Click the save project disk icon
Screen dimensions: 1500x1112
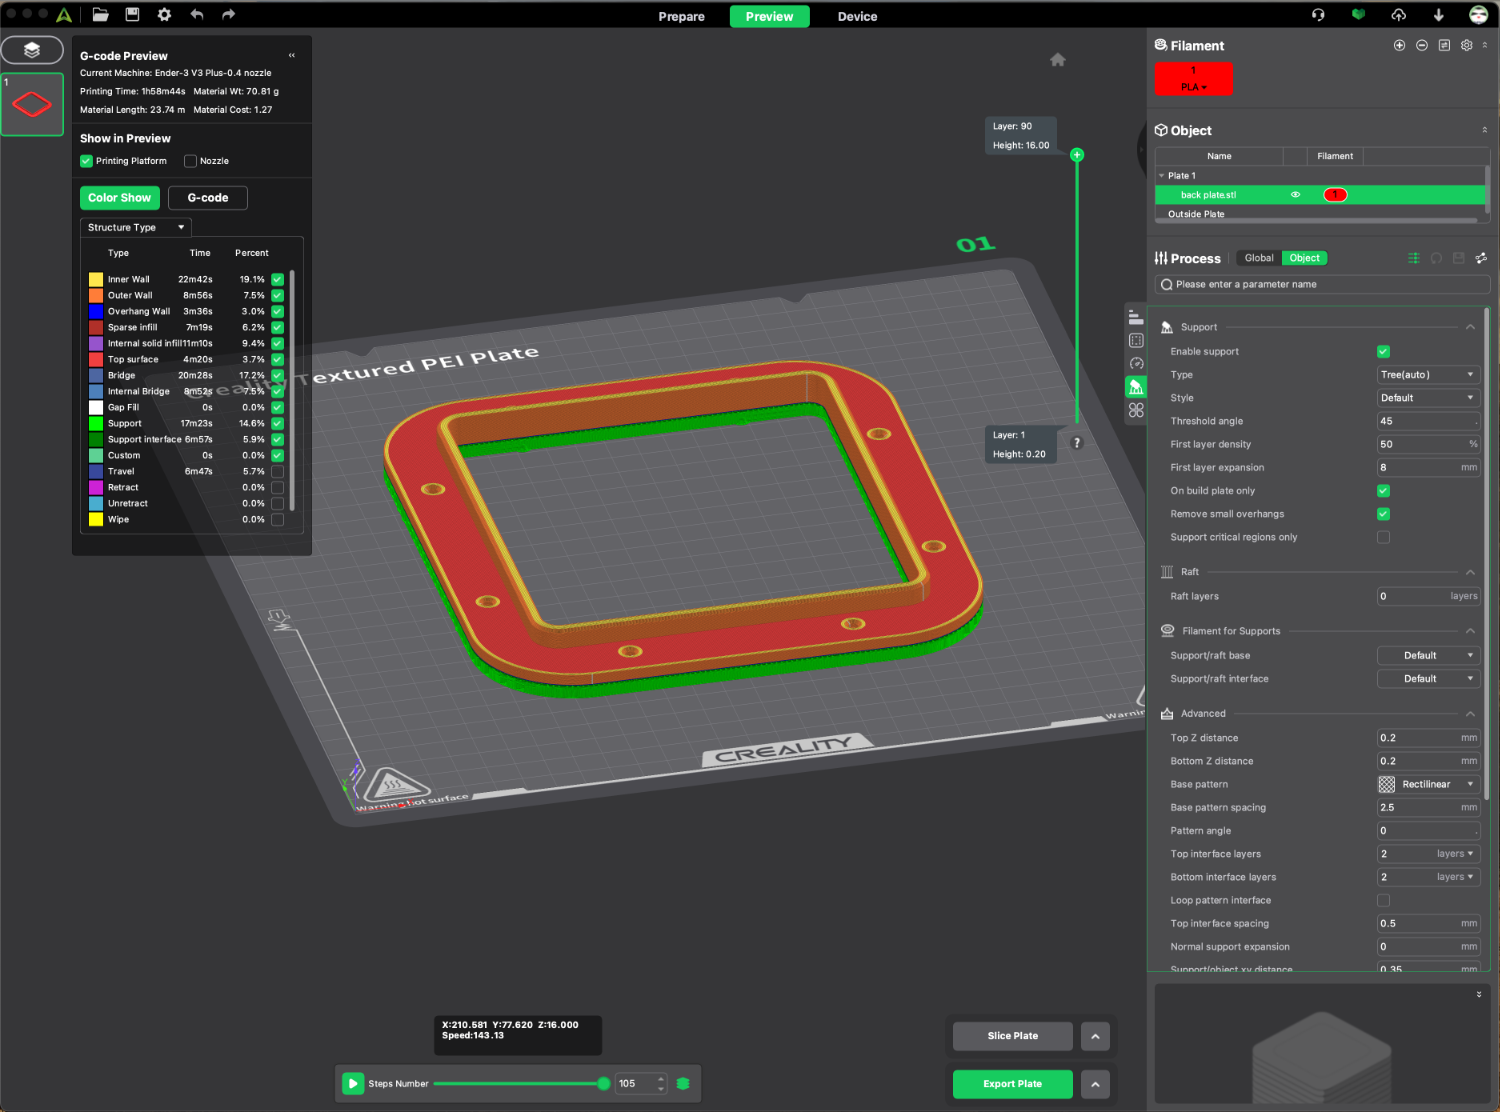(x=132, y=15)
